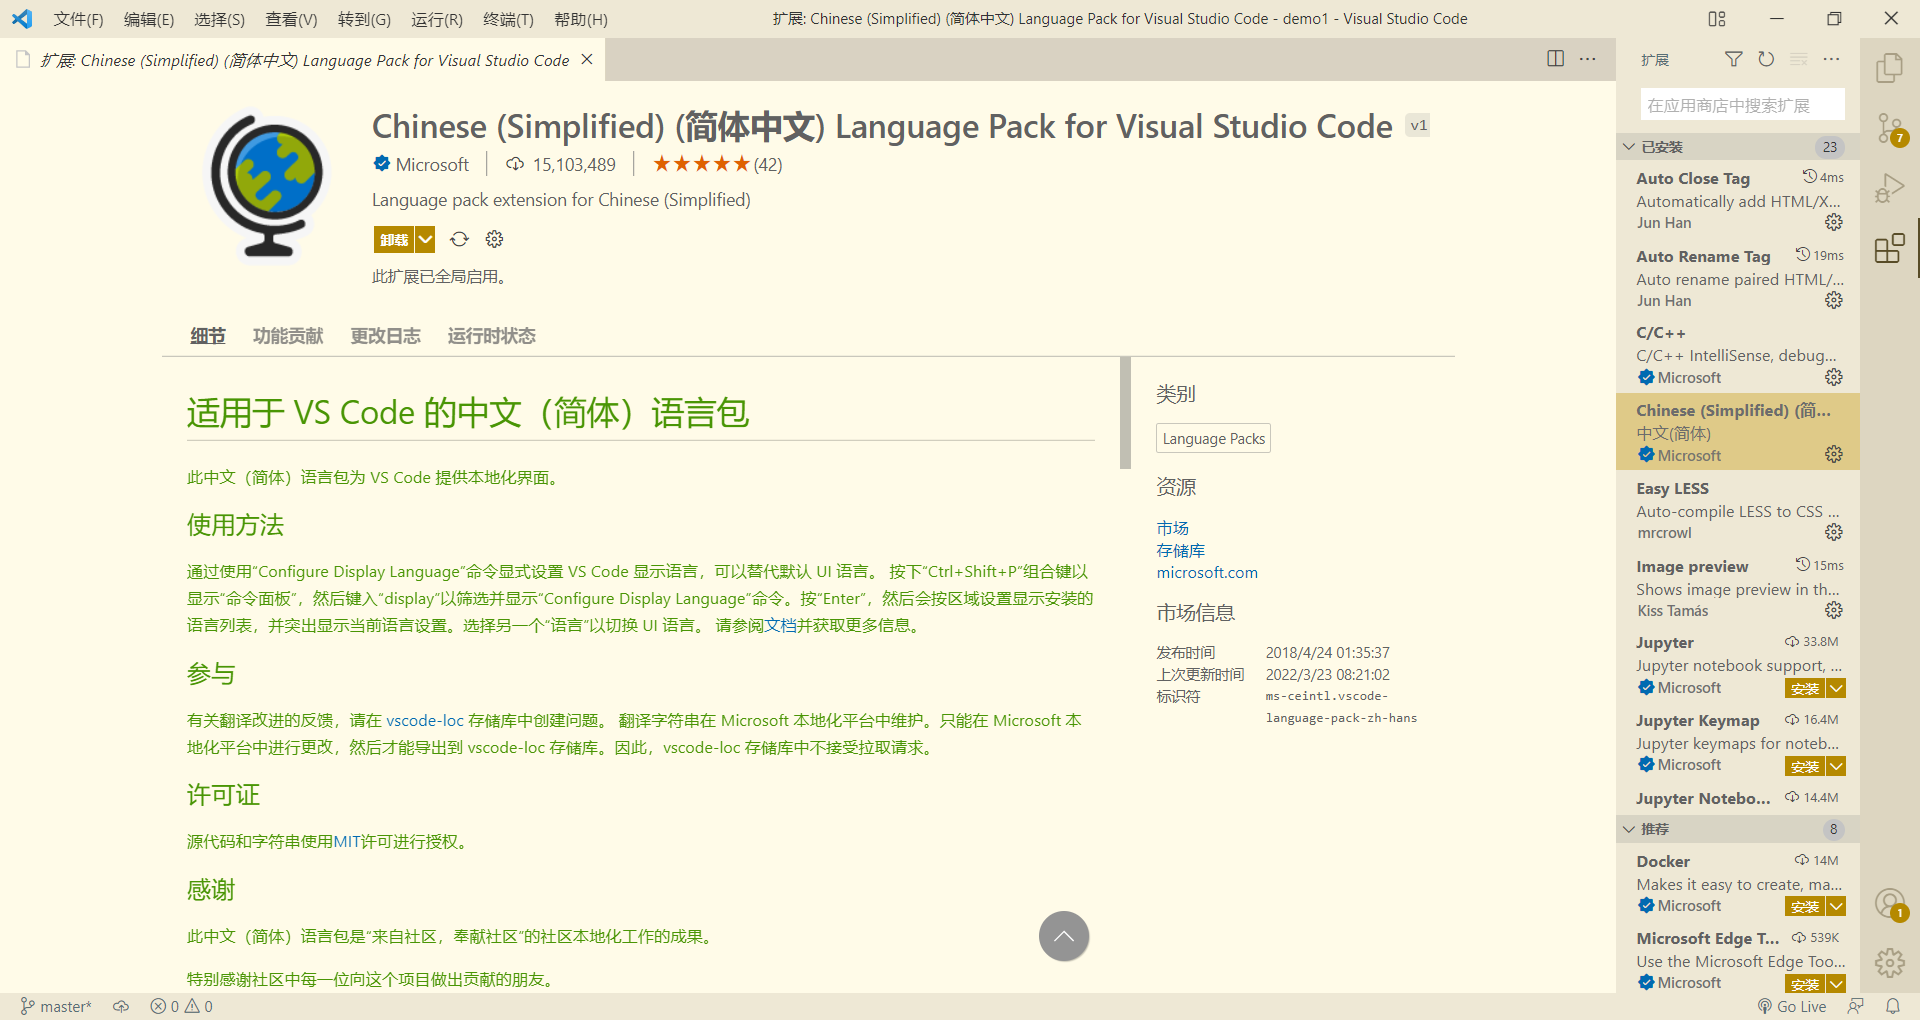Image resolution: width=1920 pixels, height=1020 pixels.
Task: Open uninstall button dropdown arrow
Action: point(425,239)
